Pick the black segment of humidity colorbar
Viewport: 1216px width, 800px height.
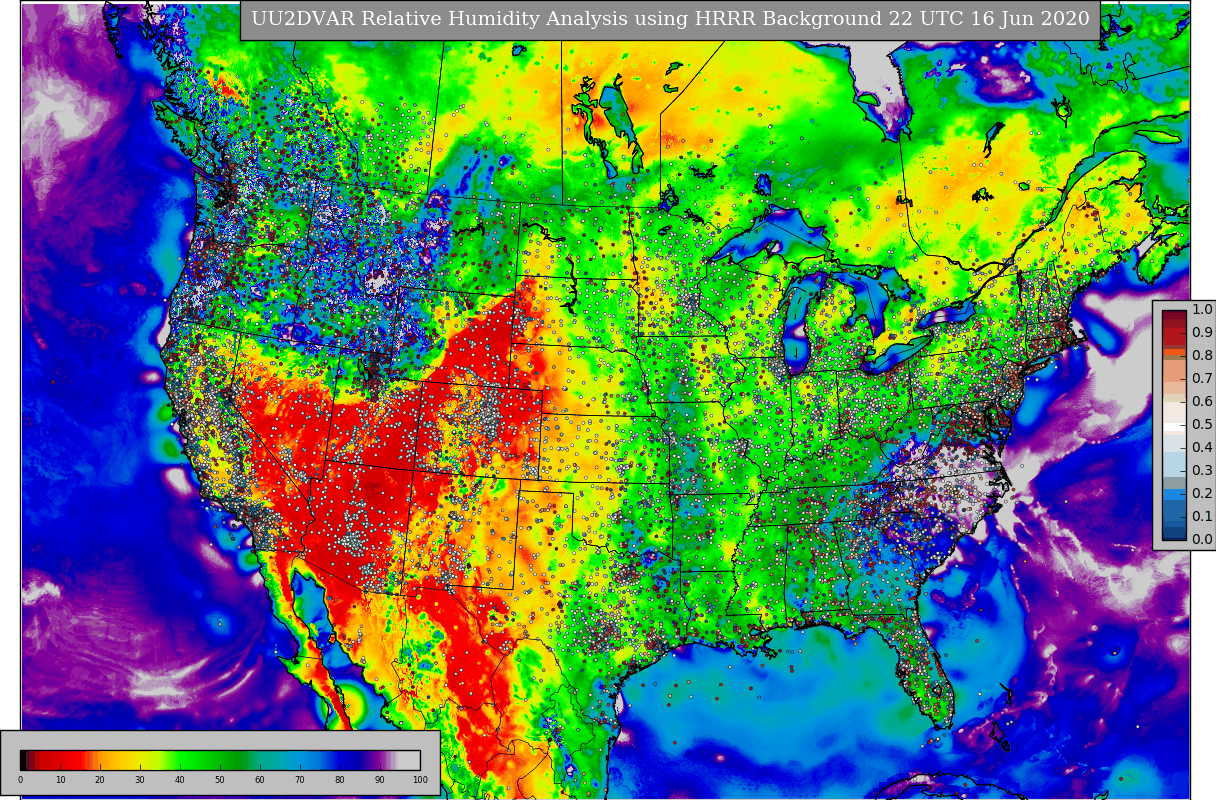[x=23, y=760]
